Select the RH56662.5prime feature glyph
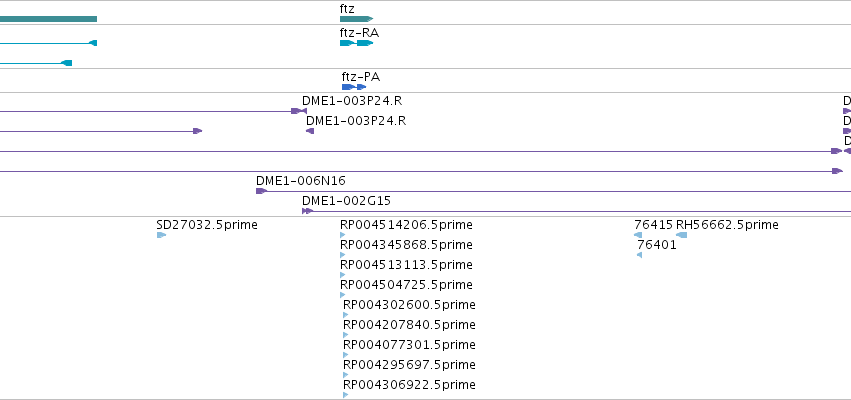The image size is (851, 400). 682,235
